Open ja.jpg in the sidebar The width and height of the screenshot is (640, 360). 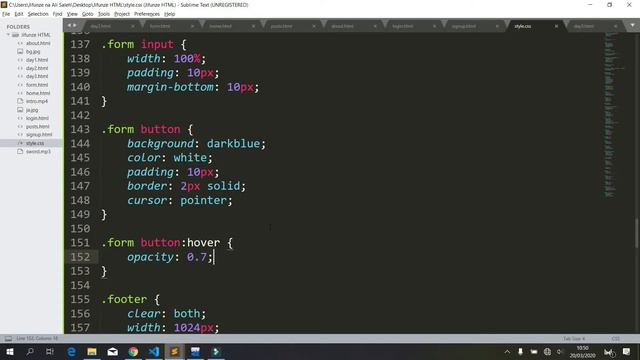(x=32, y=110)
